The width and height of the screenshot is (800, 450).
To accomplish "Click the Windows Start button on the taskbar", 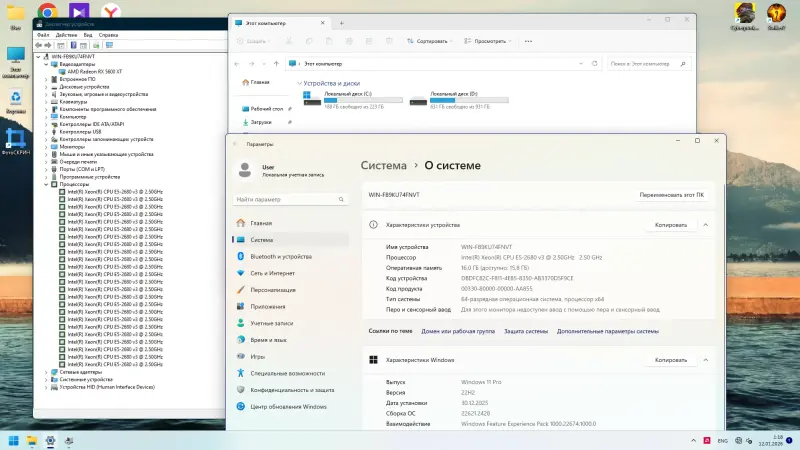I will 14,439.
